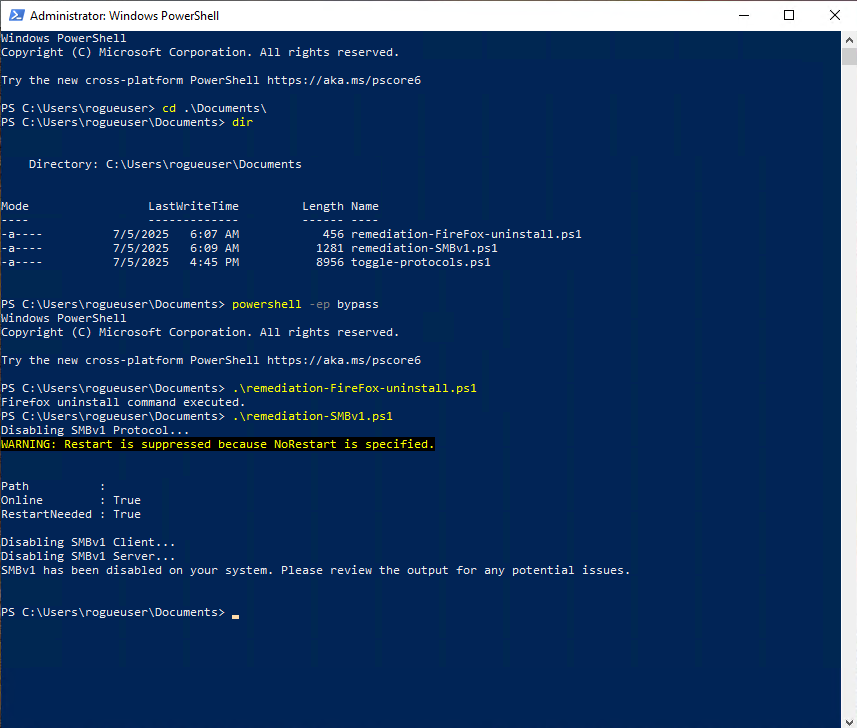Maximize the PowerShell window
This screenshot has height=728, width=857.
[789, 16]
